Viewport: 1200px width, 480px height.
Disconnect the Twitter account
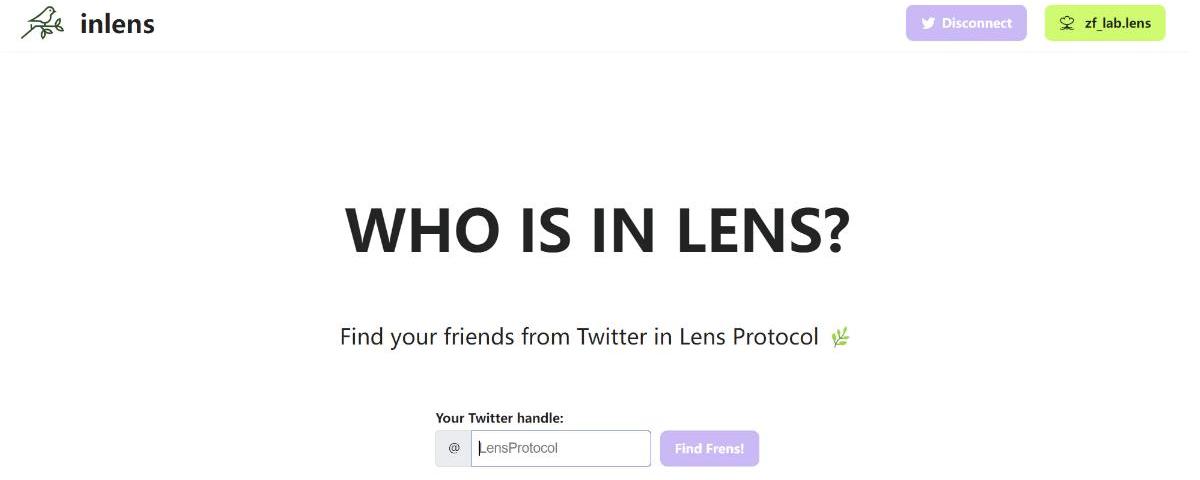pyautogui.click(x=966, y=23)
